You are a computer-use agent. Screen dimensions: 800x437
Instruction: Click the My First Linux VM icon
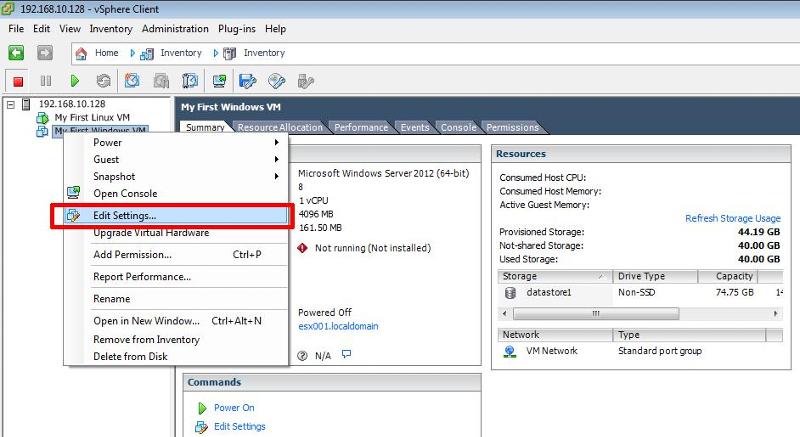pos(42,118)
